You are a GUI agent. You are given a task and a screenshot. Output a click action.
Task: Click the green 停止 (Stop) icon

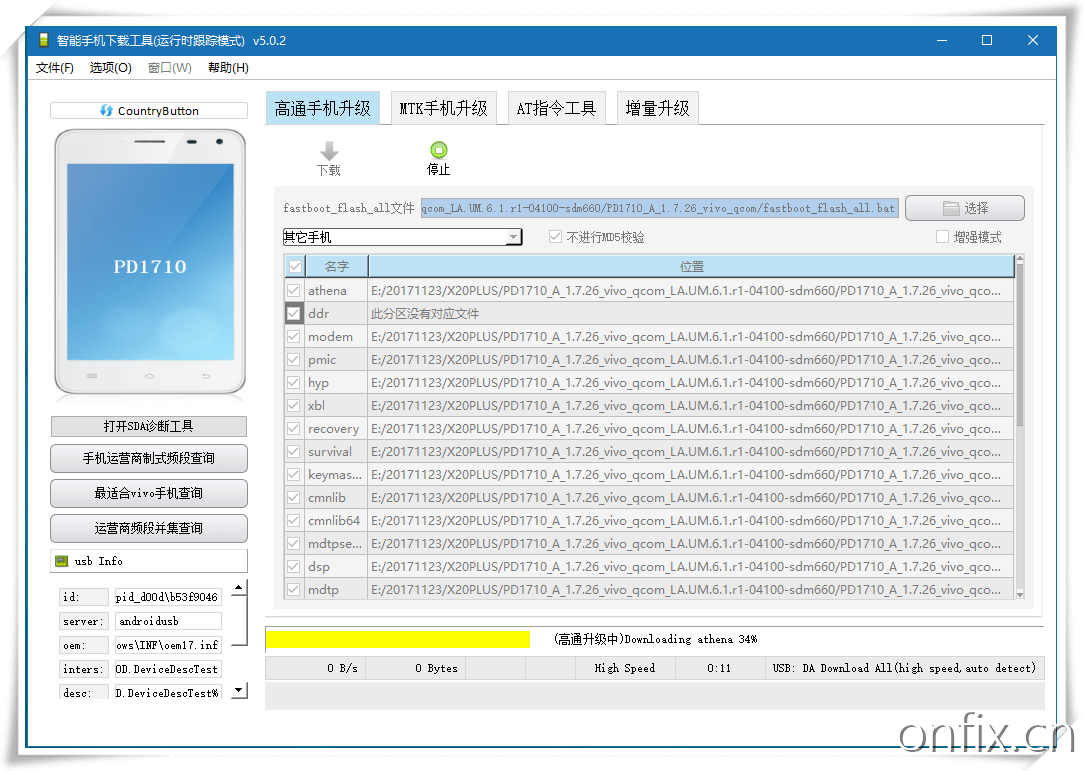coord(438,148)
